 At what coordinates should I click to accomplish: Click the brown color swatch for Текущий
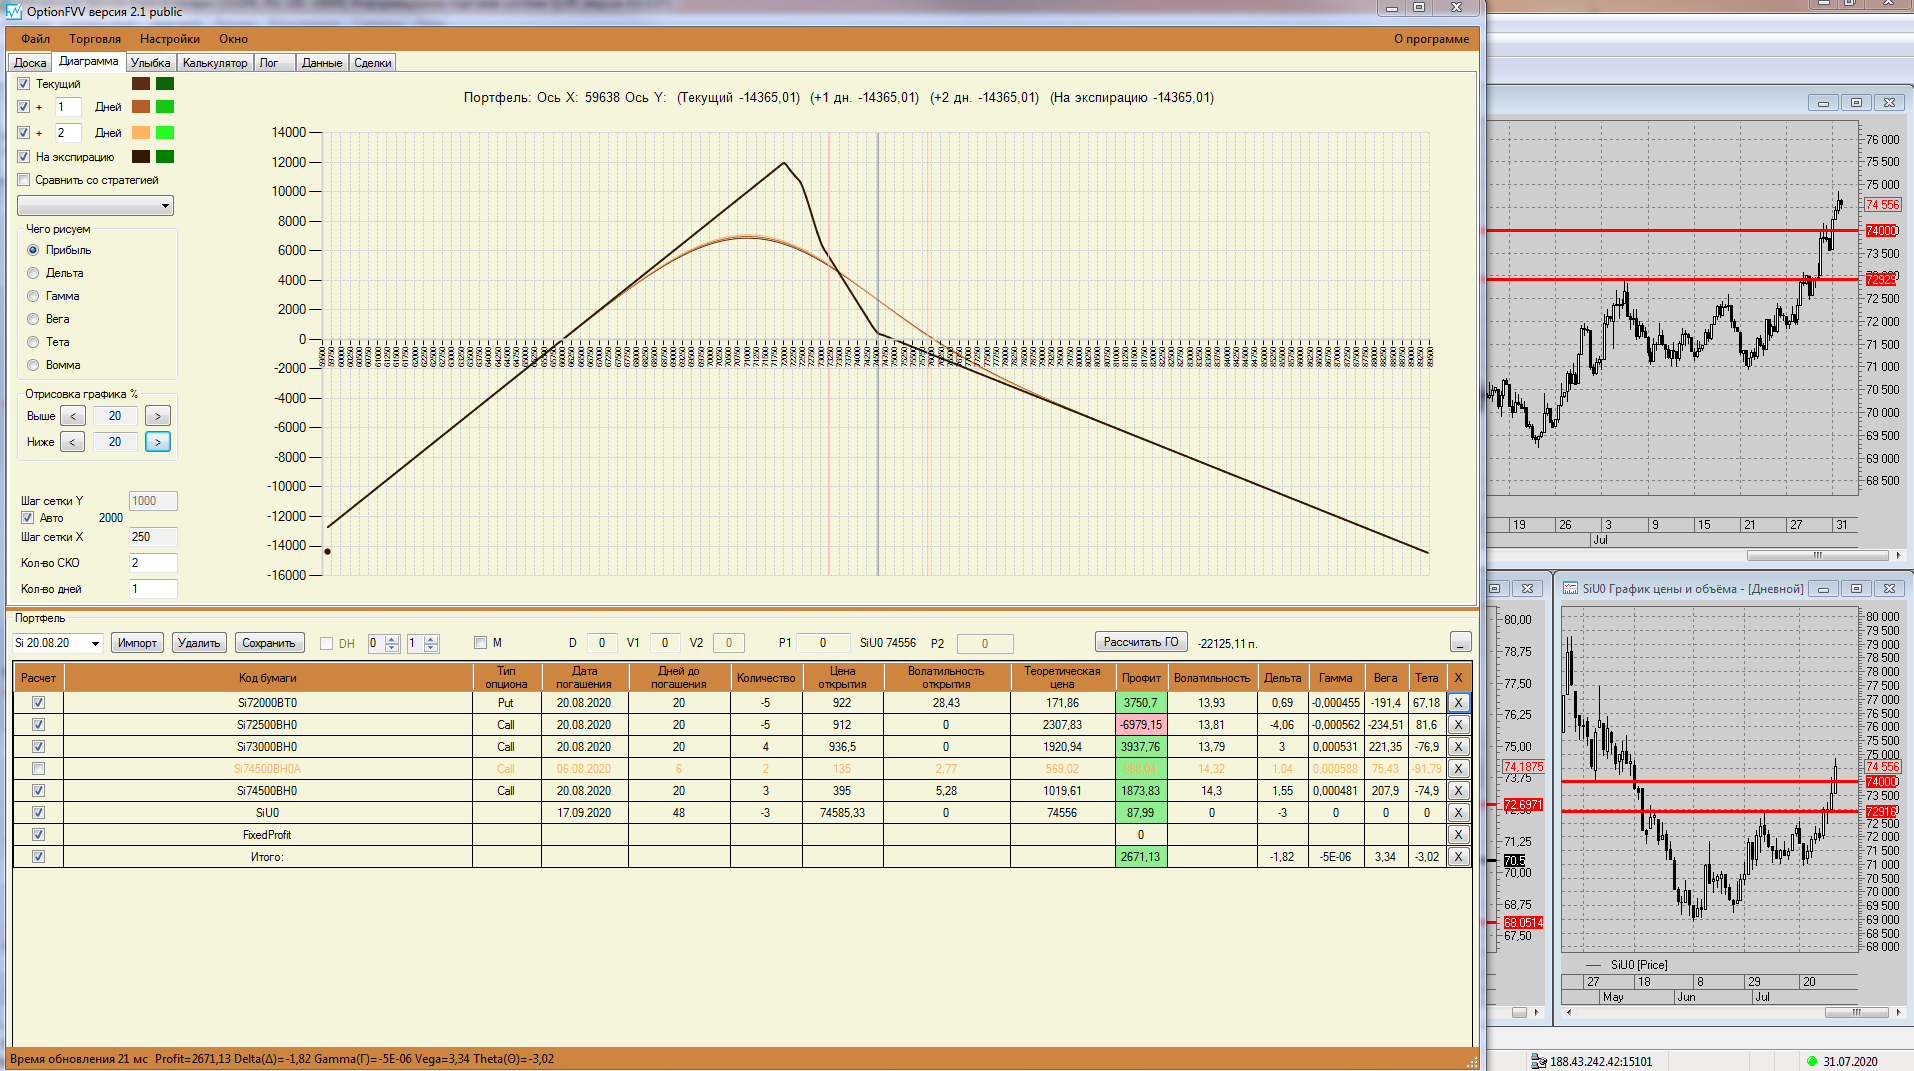[x=141, y=84]
